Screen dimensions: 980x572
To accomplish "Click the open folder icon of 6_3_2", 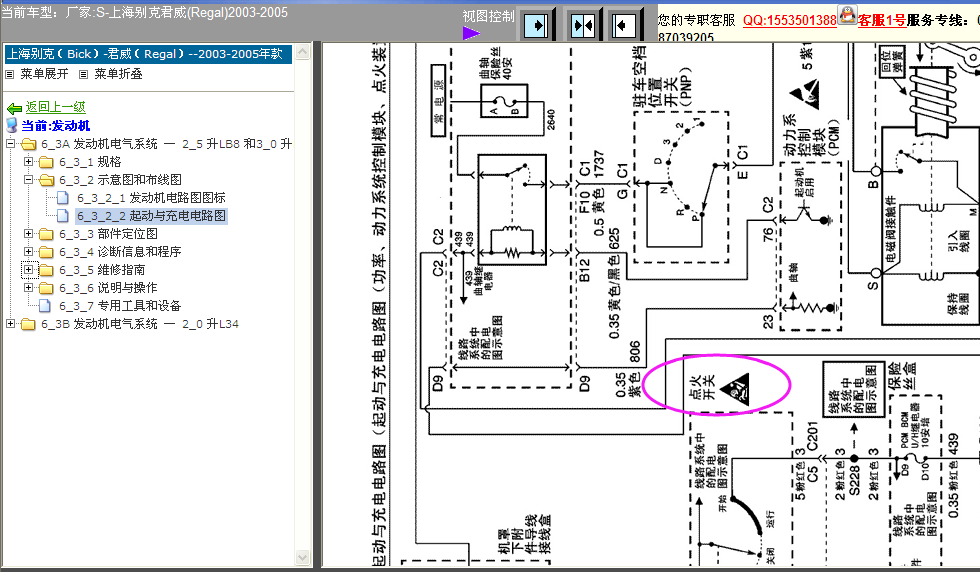I will [x=46, y=181].
